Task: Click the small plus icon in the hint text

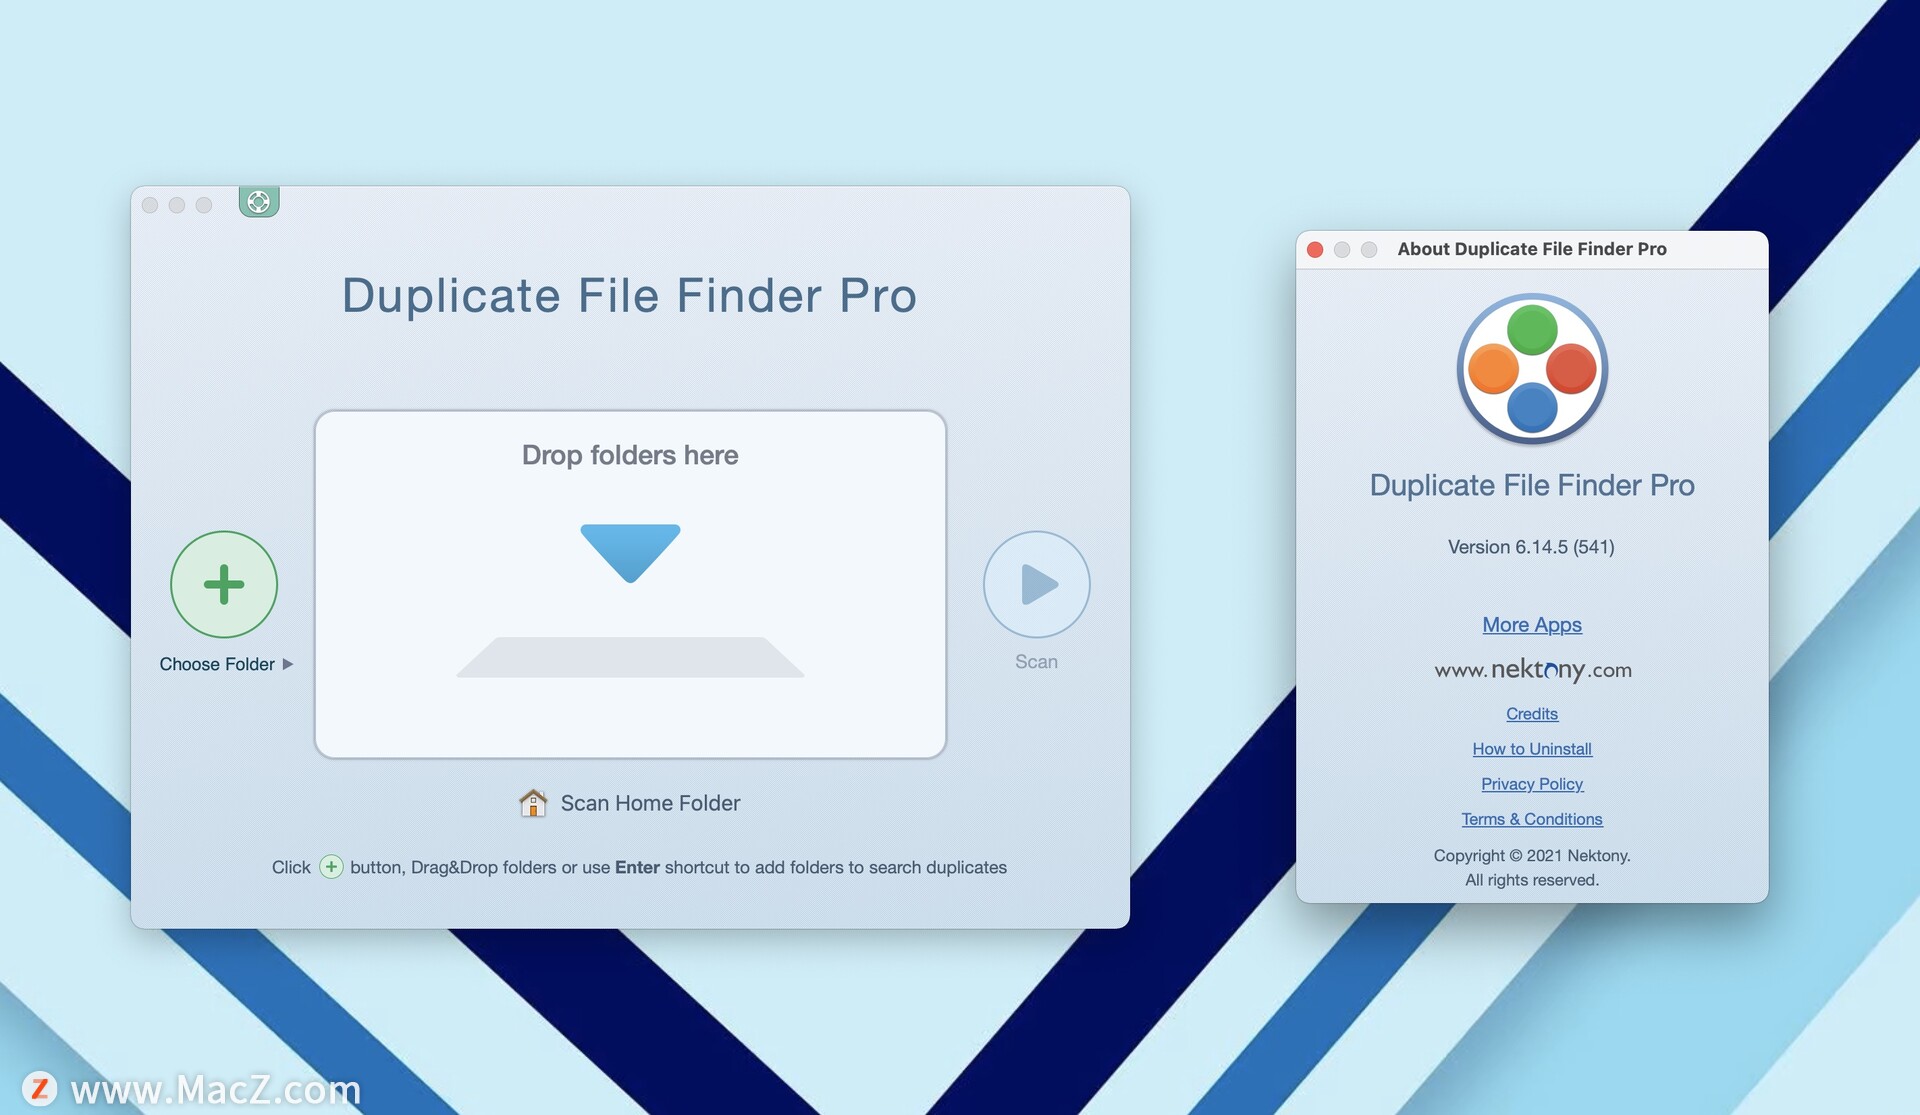Action: (x=331, y=867)
